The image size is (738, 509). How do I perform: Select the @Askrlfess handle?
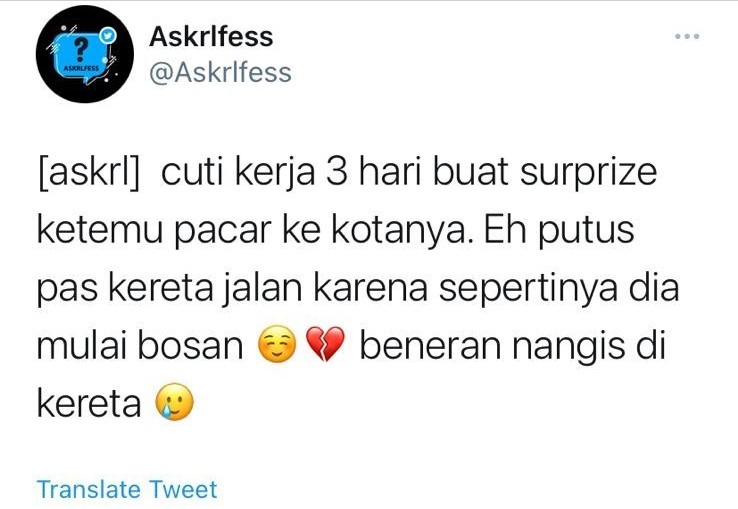click(x=220, y=73)
